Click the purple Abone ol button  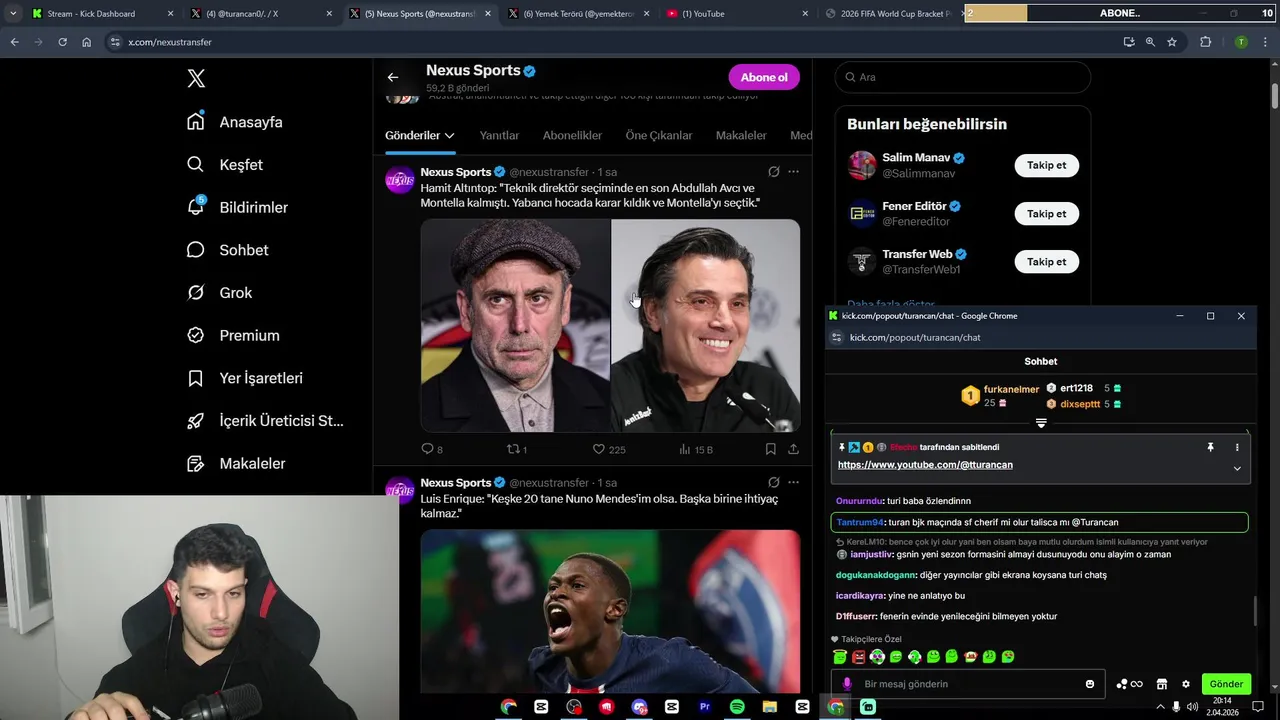(764, 77)
